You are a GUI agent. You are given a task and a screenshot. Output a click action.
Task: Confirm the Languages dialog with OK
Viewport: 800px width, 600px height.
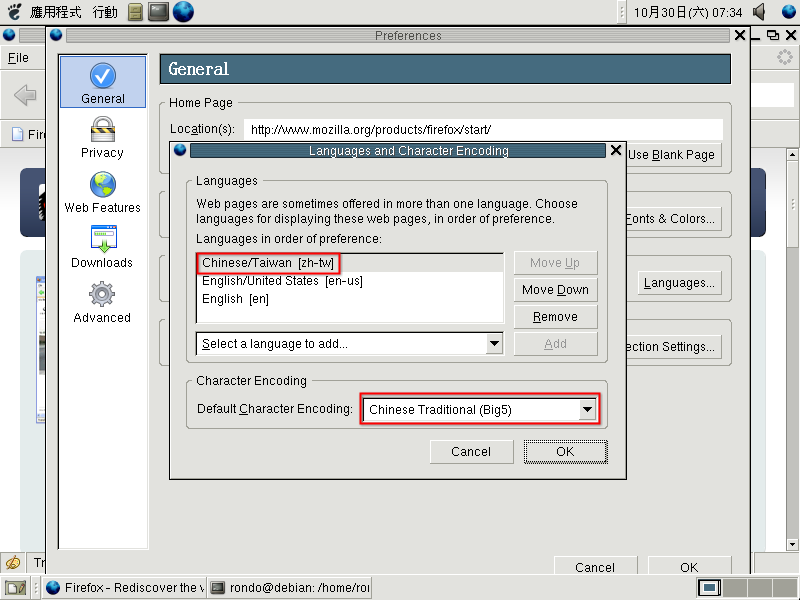[x=565, y=452]
